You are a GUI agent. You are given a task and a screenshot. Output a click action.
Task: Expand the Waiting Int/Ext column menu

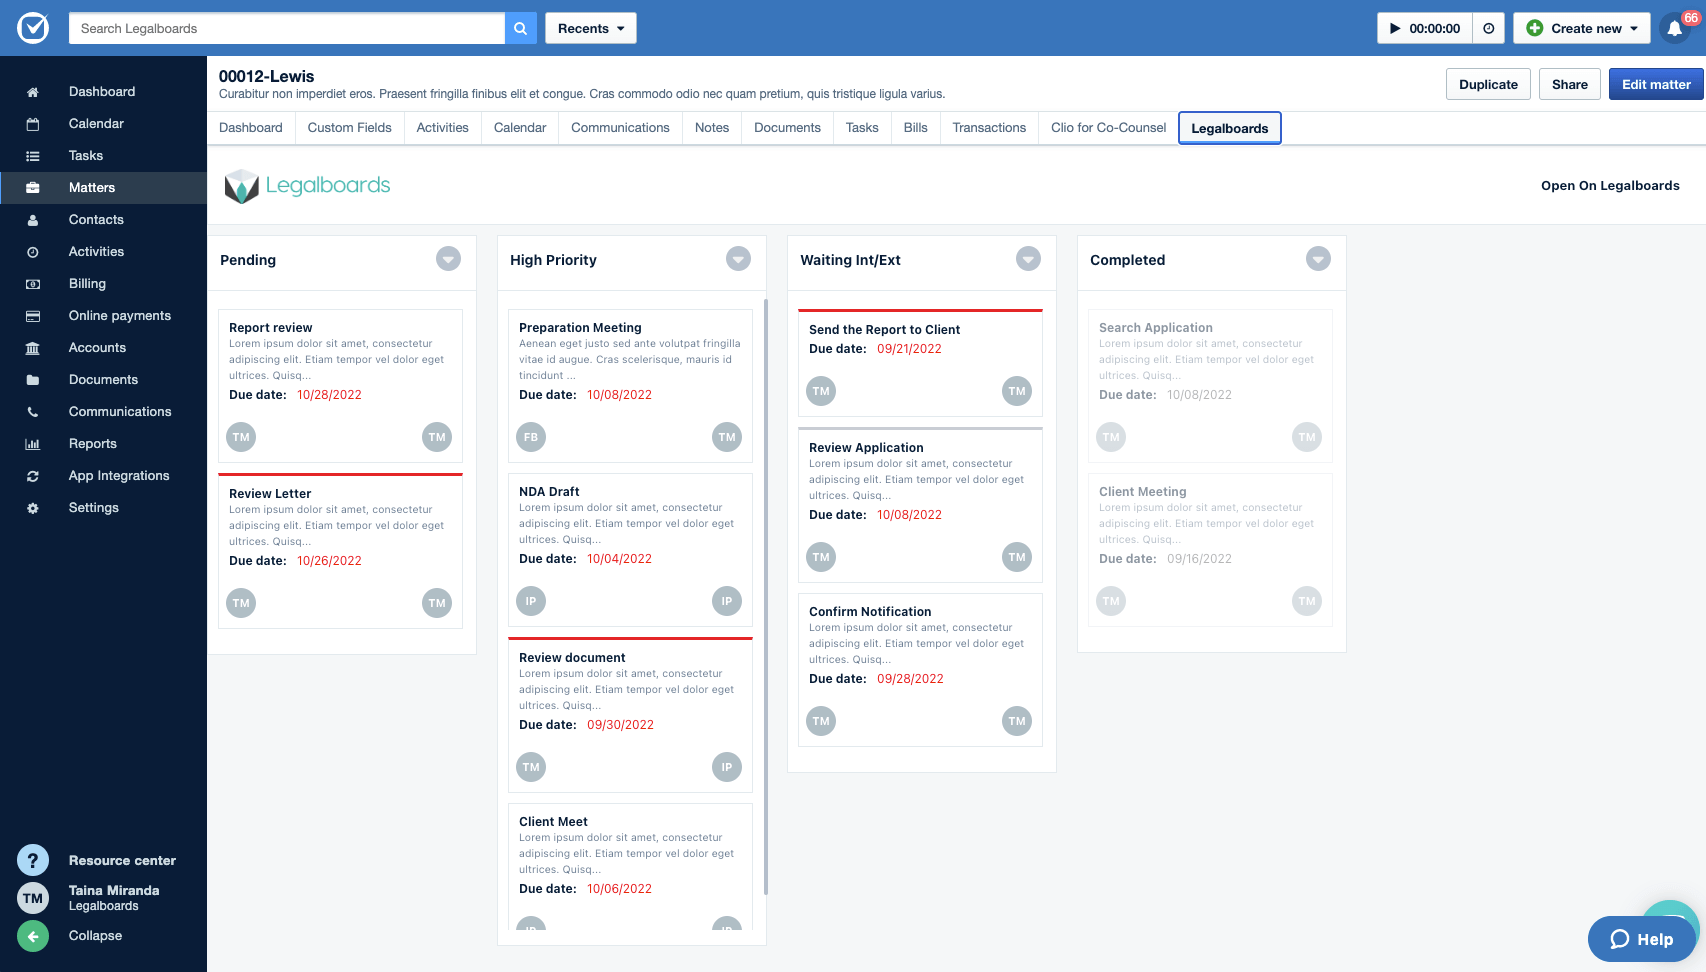coord(1028,259)
